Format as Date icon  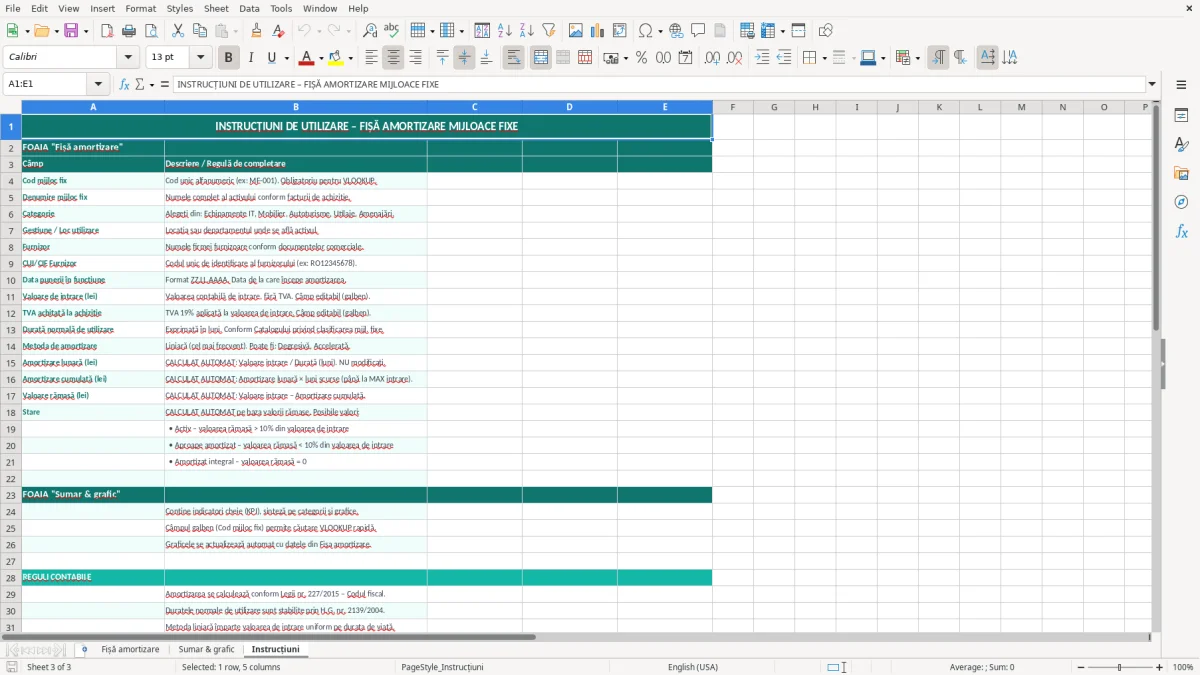pos(685,58)
